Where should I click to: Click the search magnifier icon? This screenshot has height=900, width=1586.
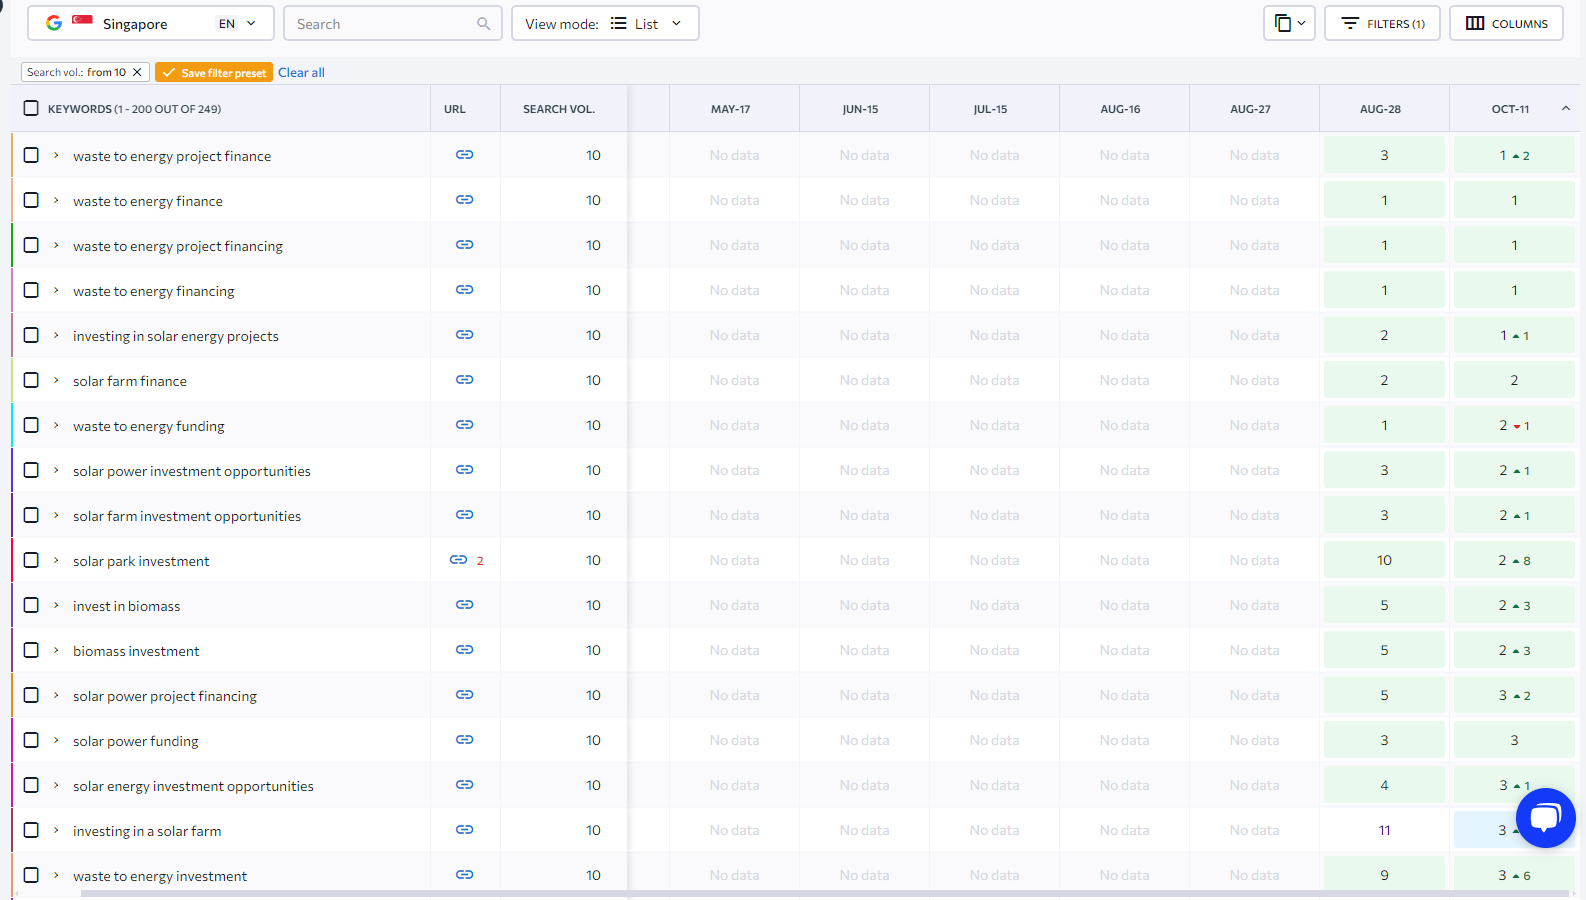coord(484,24)
